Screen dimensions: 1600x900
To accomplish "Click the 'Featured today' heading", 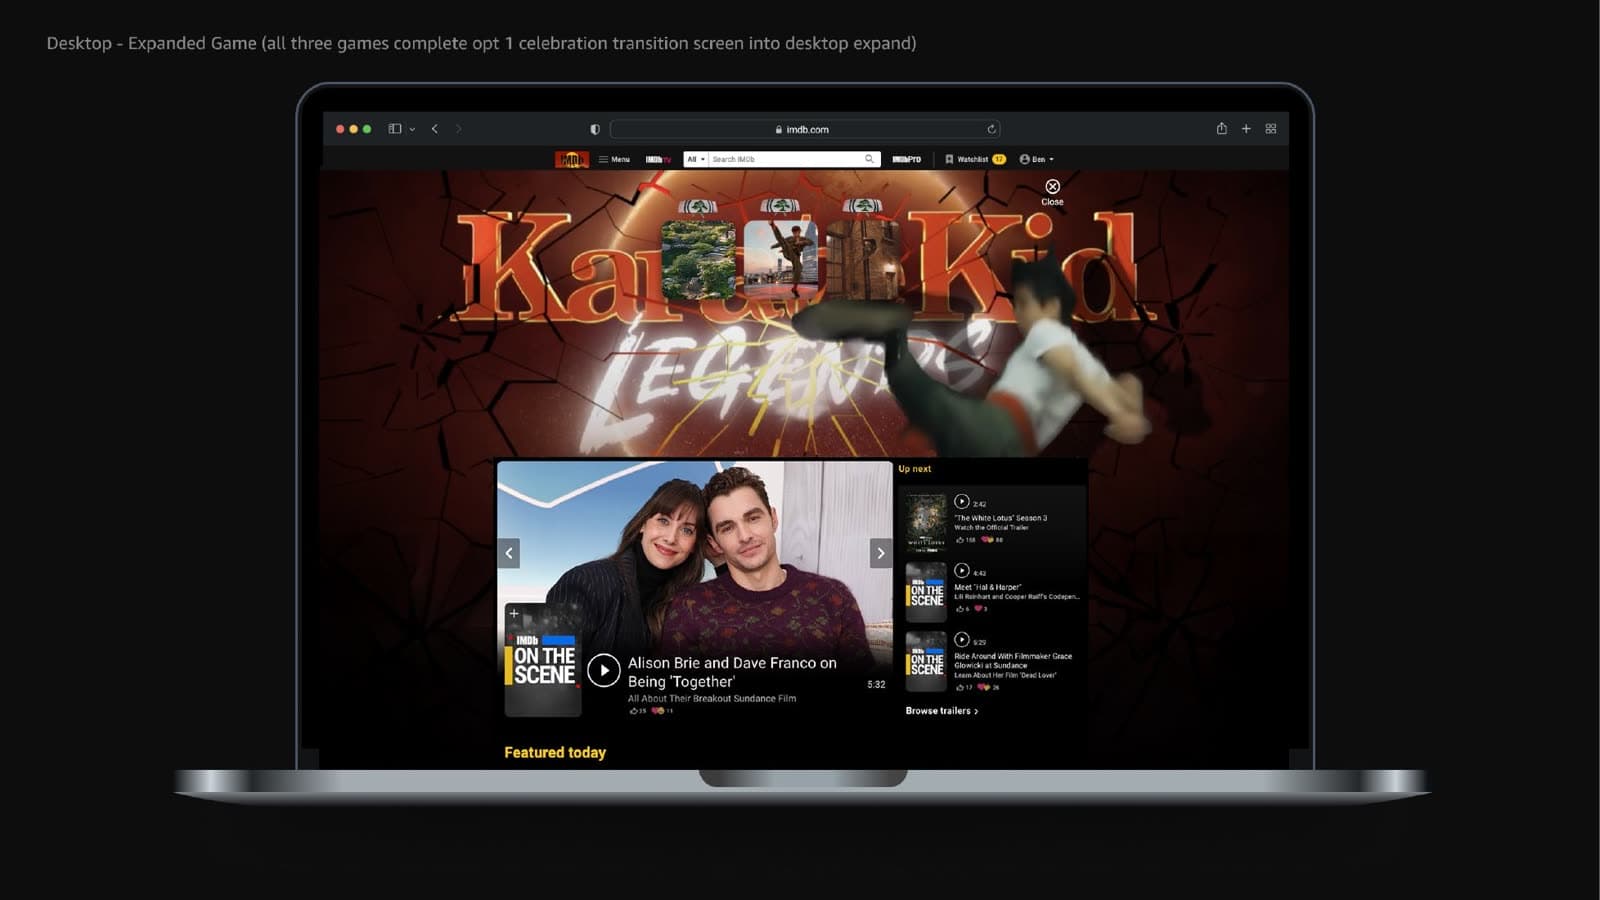I will [555, 752].
